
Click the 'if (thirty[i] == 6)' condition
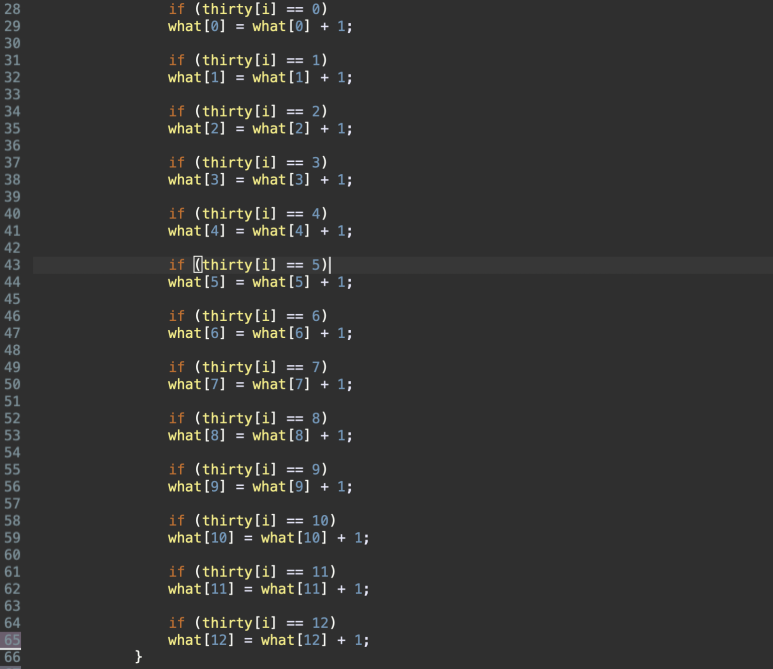click(x=248, y=316)
